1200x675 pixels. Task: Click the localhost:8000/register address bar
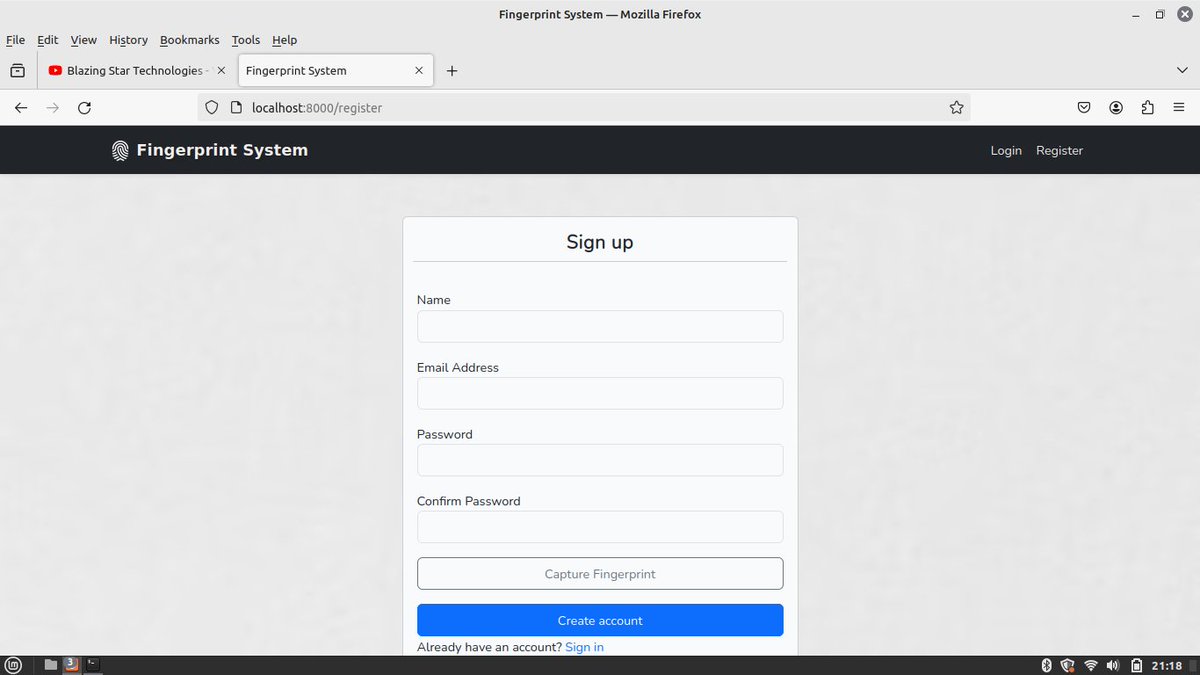click(x=585, y=108)
